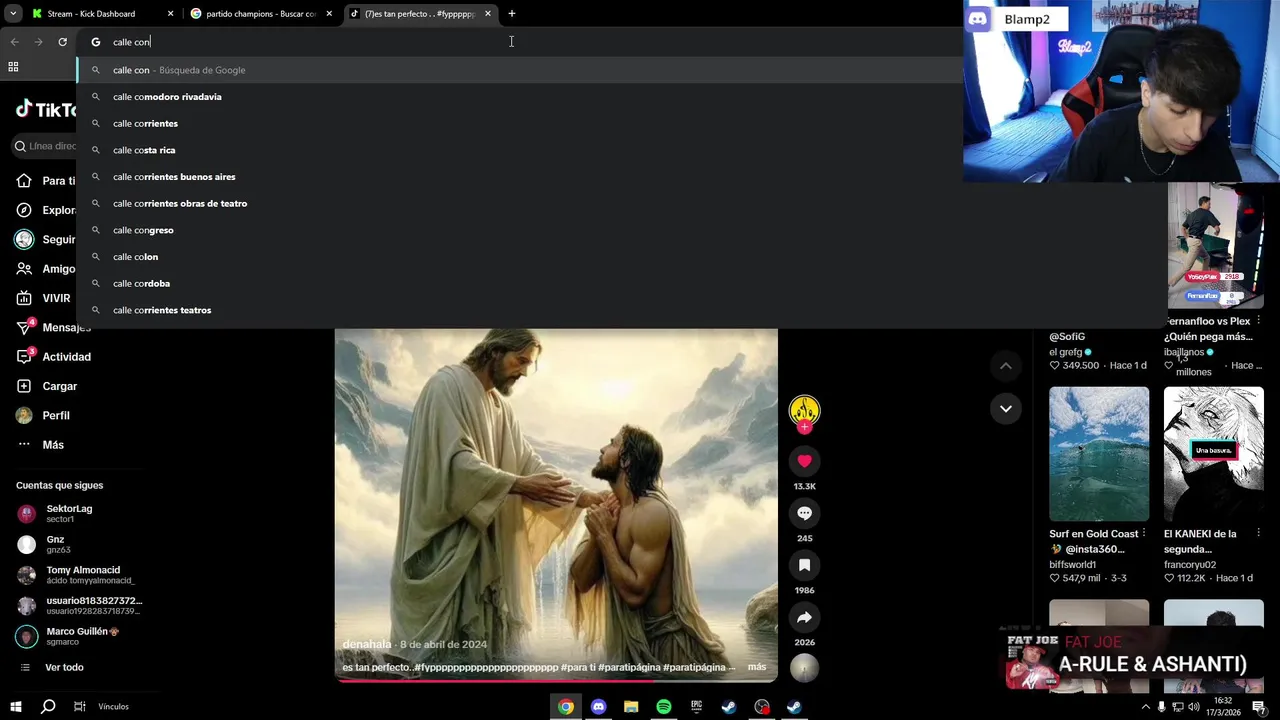Open Mensajes icon in sidebar
1280x720 pixels.
[24, 327]
